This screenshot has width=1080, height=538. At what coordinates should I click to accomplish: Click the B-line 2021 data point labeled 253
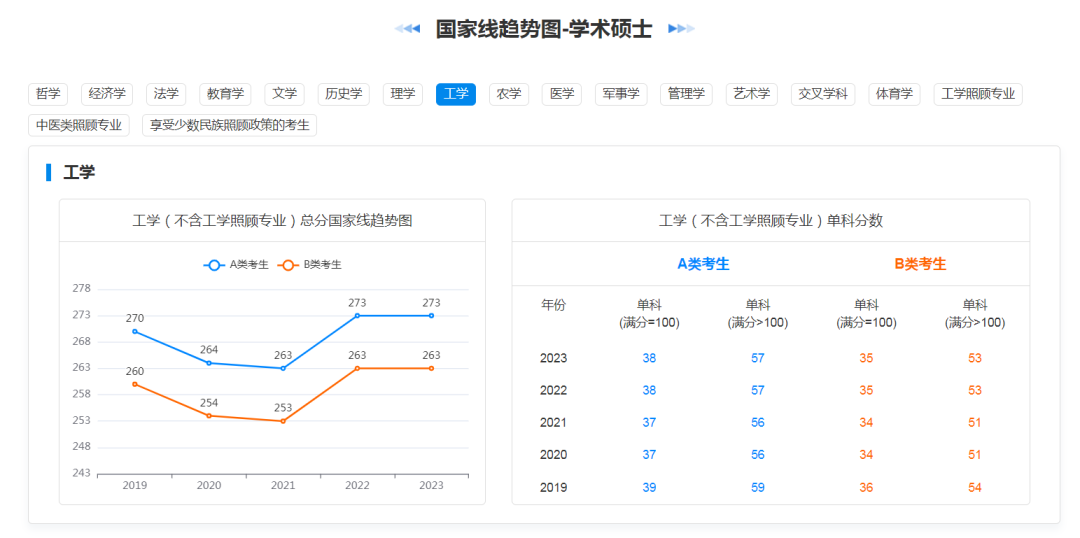tap(283, 421)
